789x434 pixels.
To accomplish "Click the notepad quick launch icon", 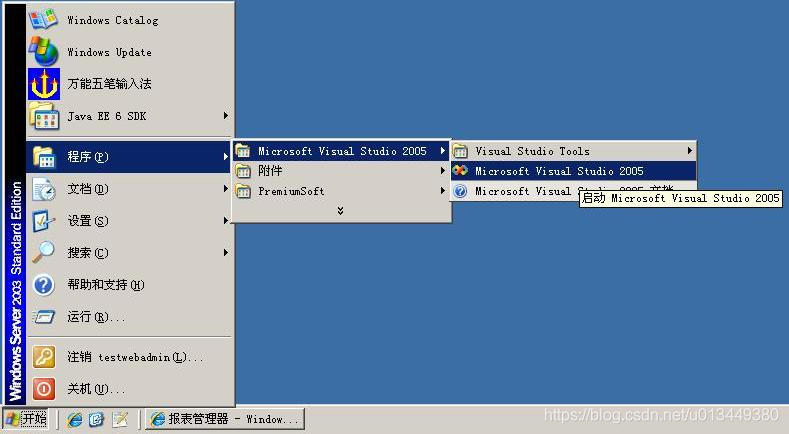I will point(120,419).
